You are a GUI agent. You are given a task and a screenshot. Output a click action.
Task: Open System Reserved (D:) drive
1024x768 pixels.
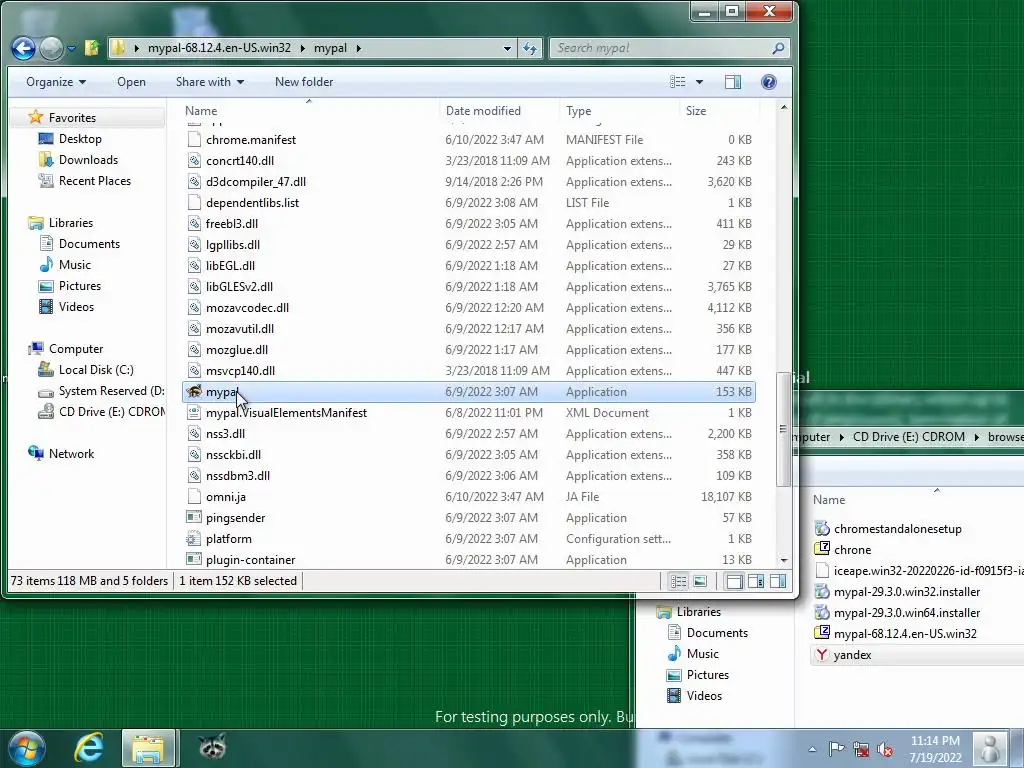tap(101, 391)
